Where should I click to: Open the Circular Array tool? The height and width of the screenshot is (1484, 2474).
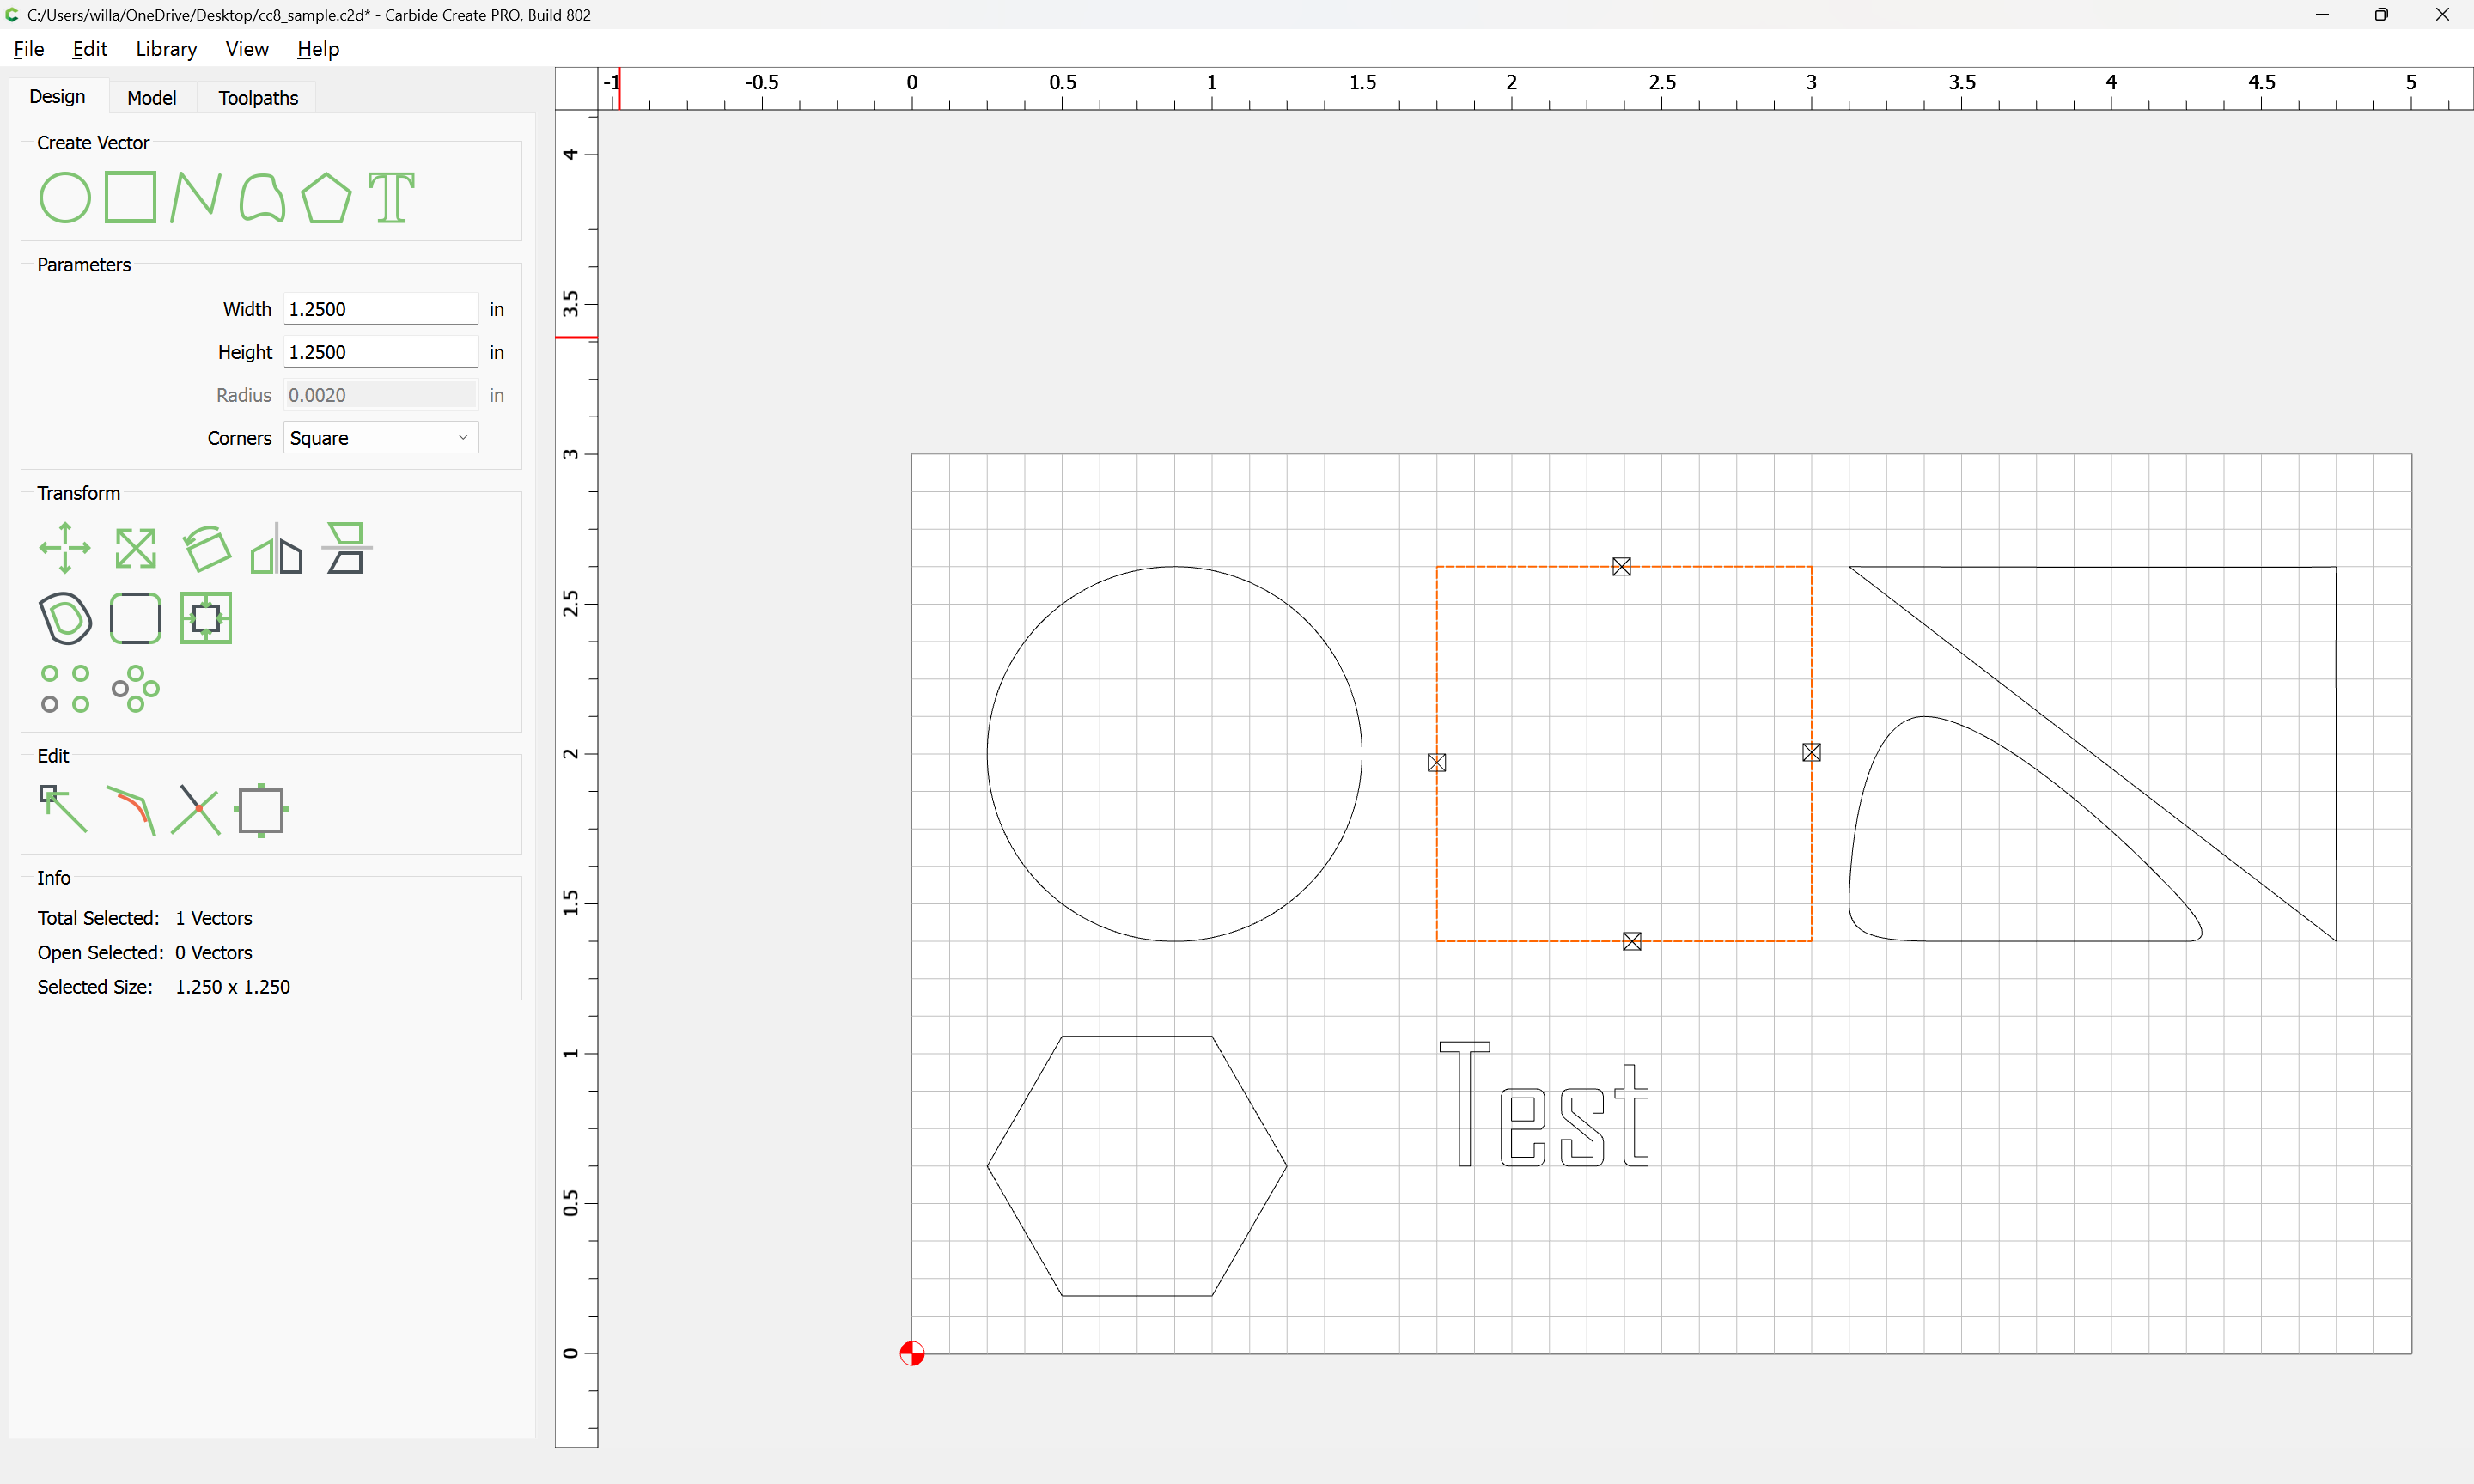click(x=136, y=689)
